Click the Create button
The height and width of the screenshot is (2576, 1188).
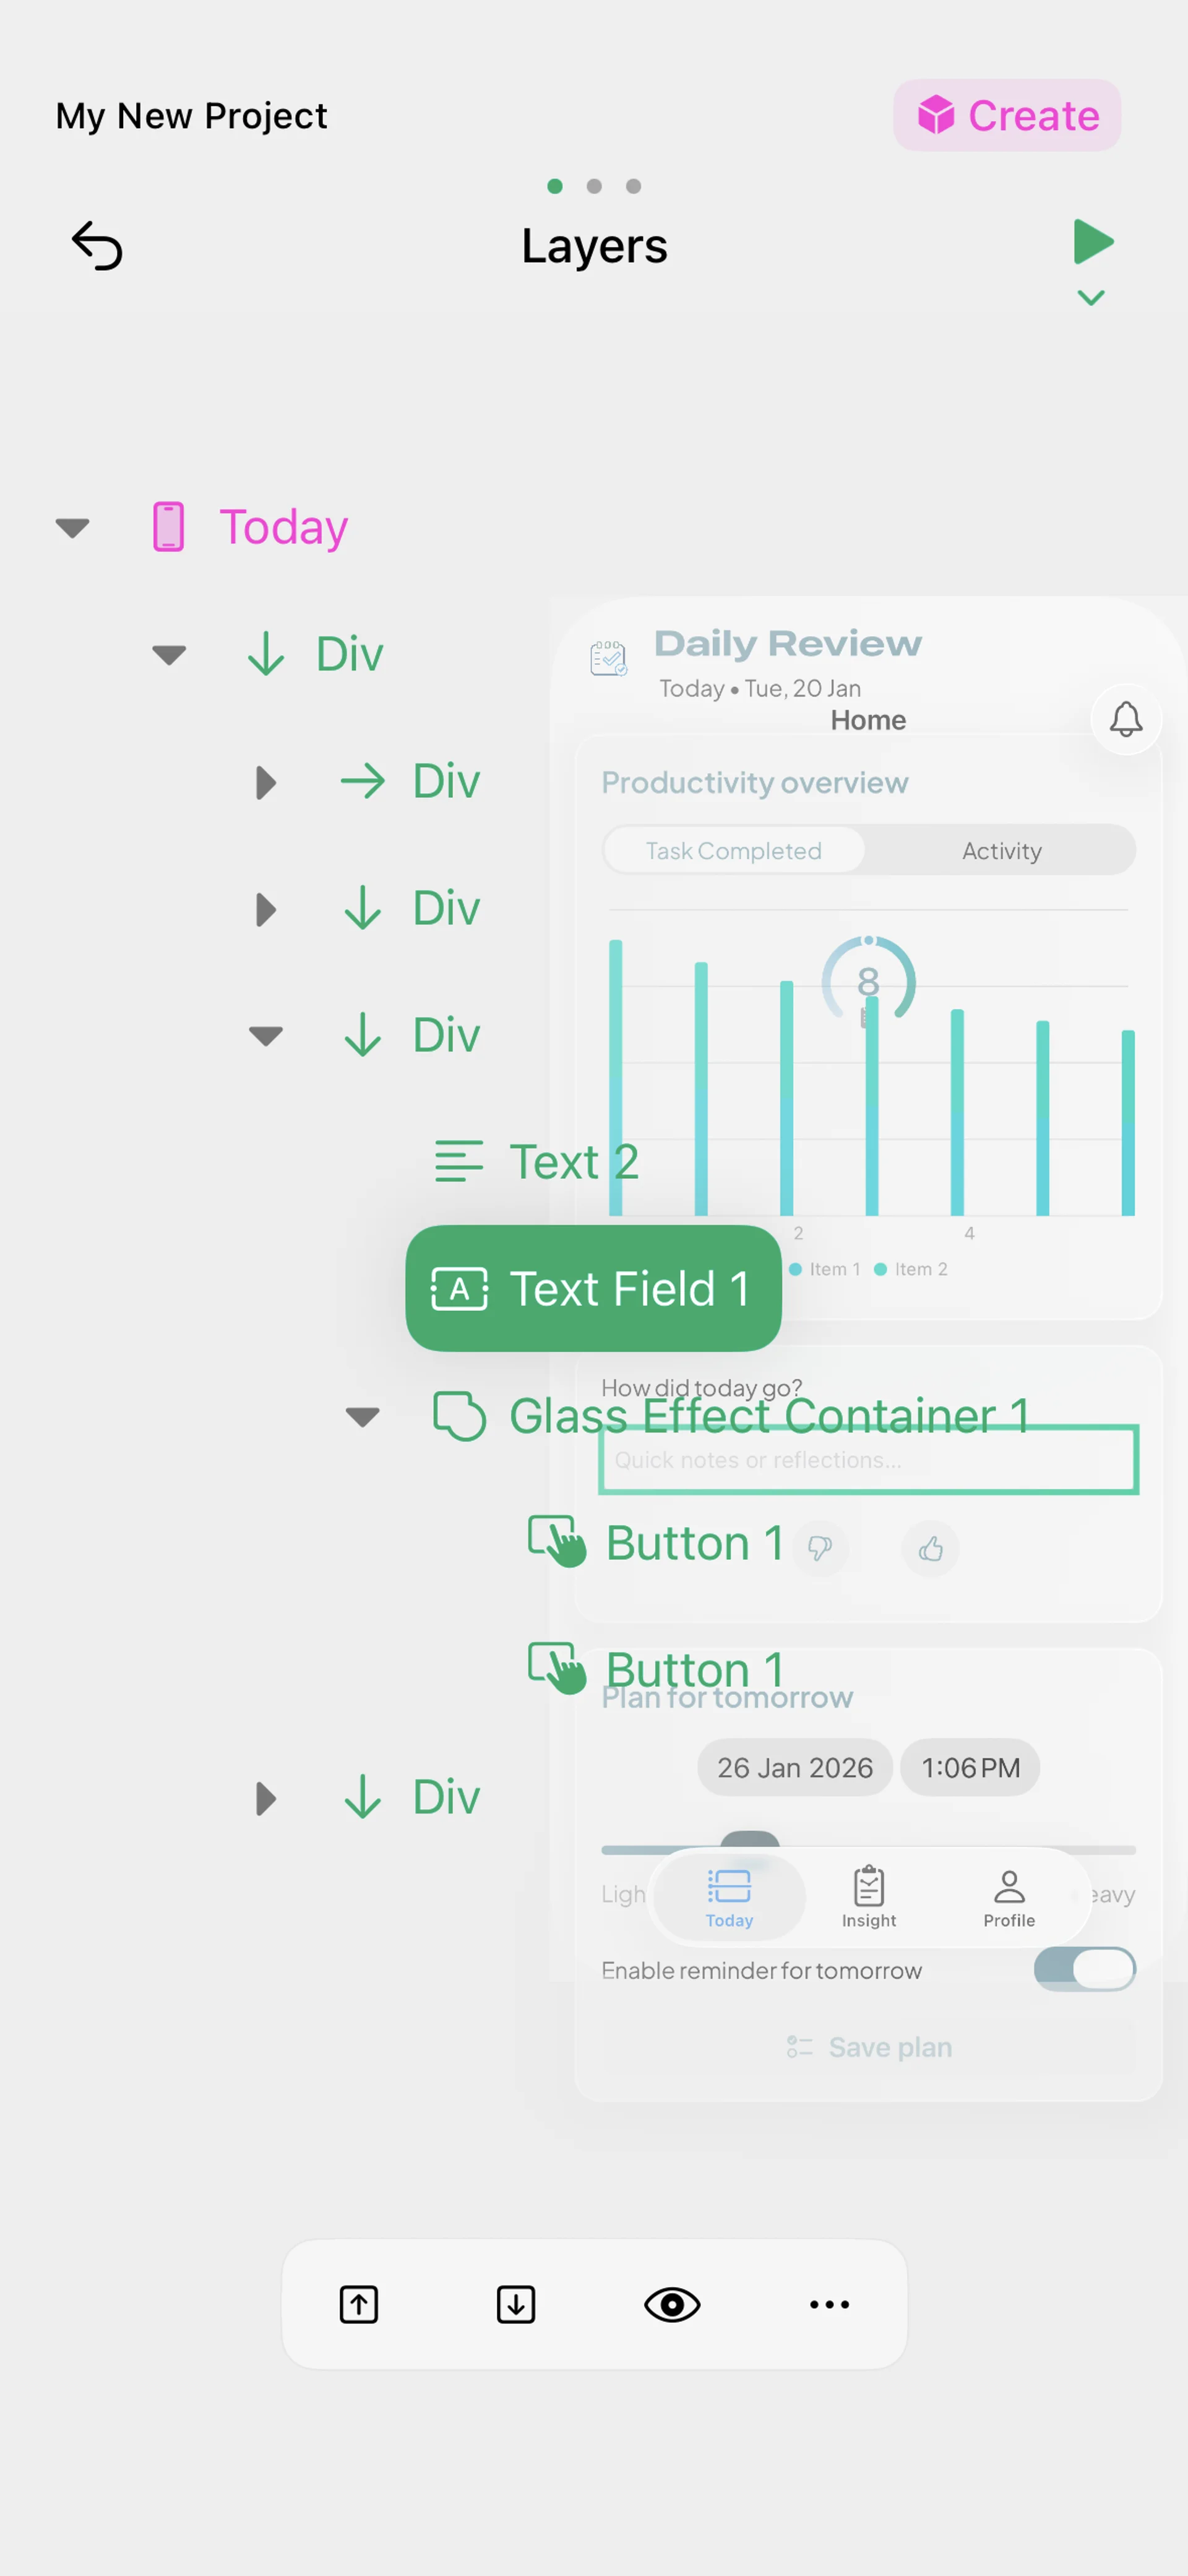(1006, 115)
